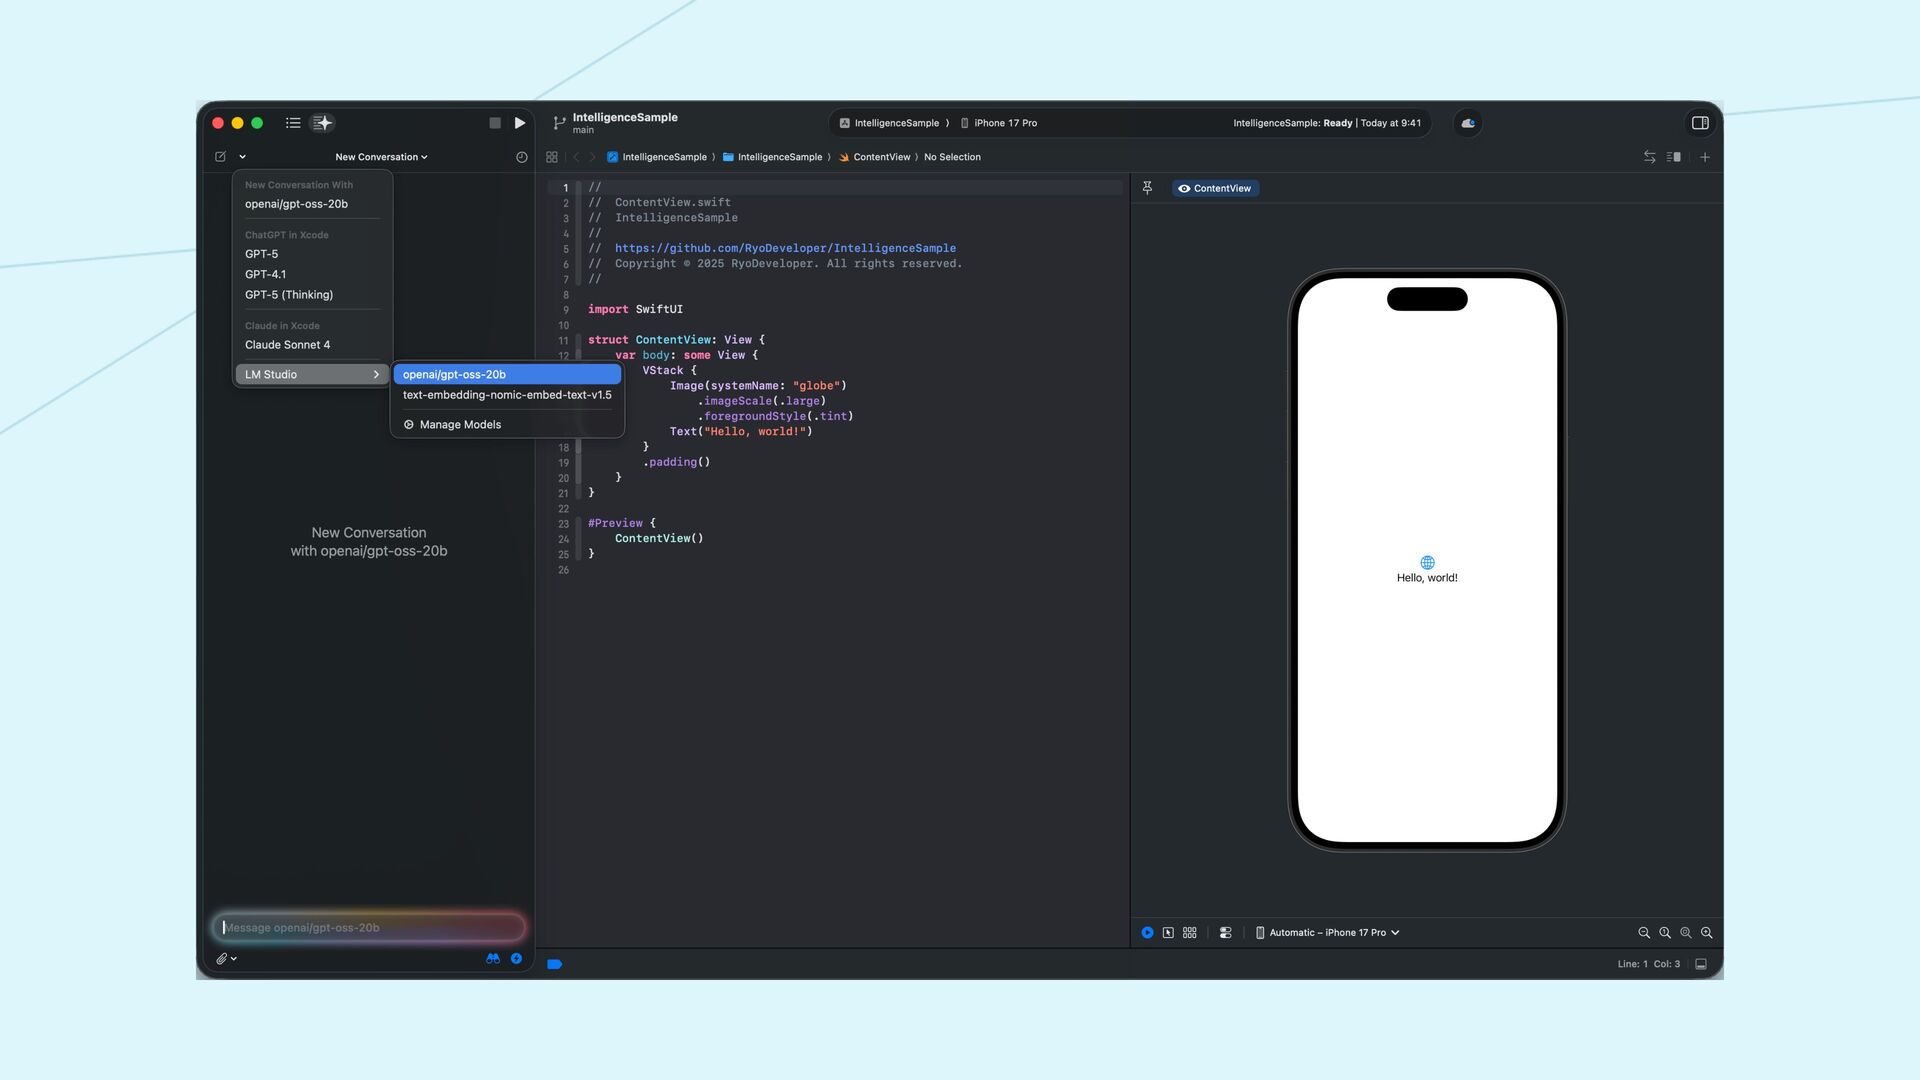Click the Message openai/gpt-oss-20b input field
The height and width of the screenshot is (1080, 1920).
(369, 927)
